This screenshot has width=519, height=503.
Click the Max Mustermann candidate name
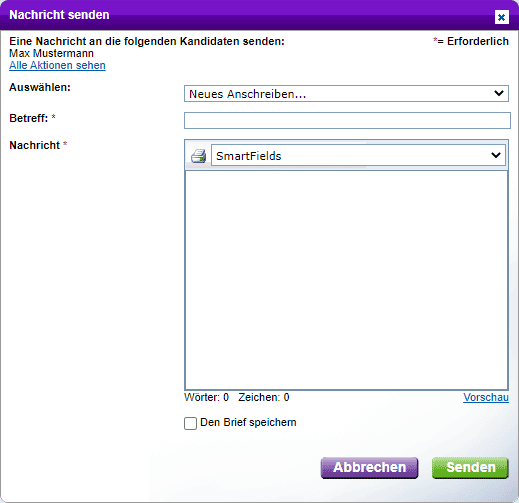(51, 53)
